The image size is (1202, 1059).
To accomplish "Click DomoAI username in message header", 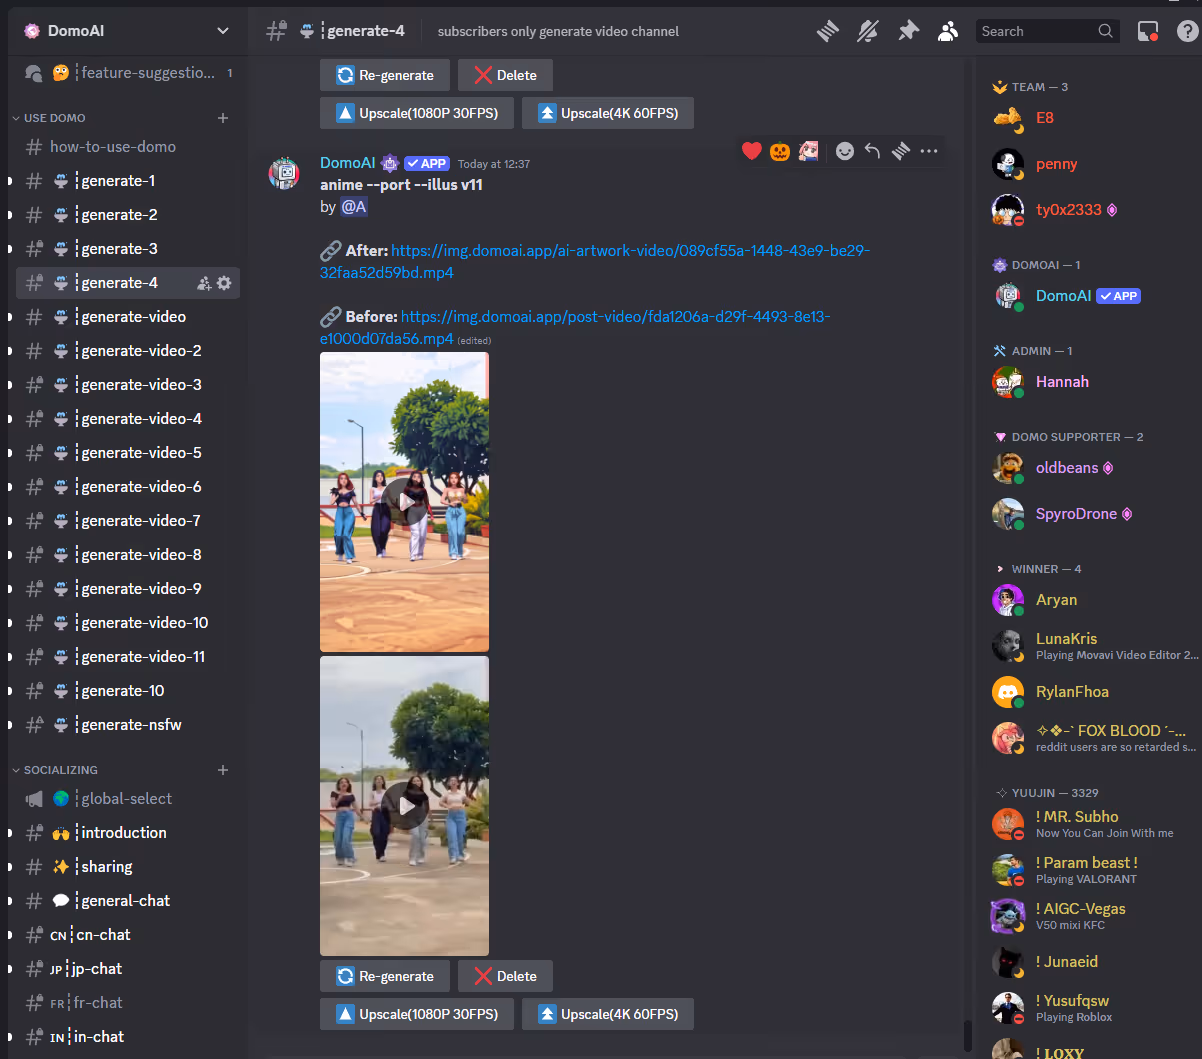I will tap(347, 163).
